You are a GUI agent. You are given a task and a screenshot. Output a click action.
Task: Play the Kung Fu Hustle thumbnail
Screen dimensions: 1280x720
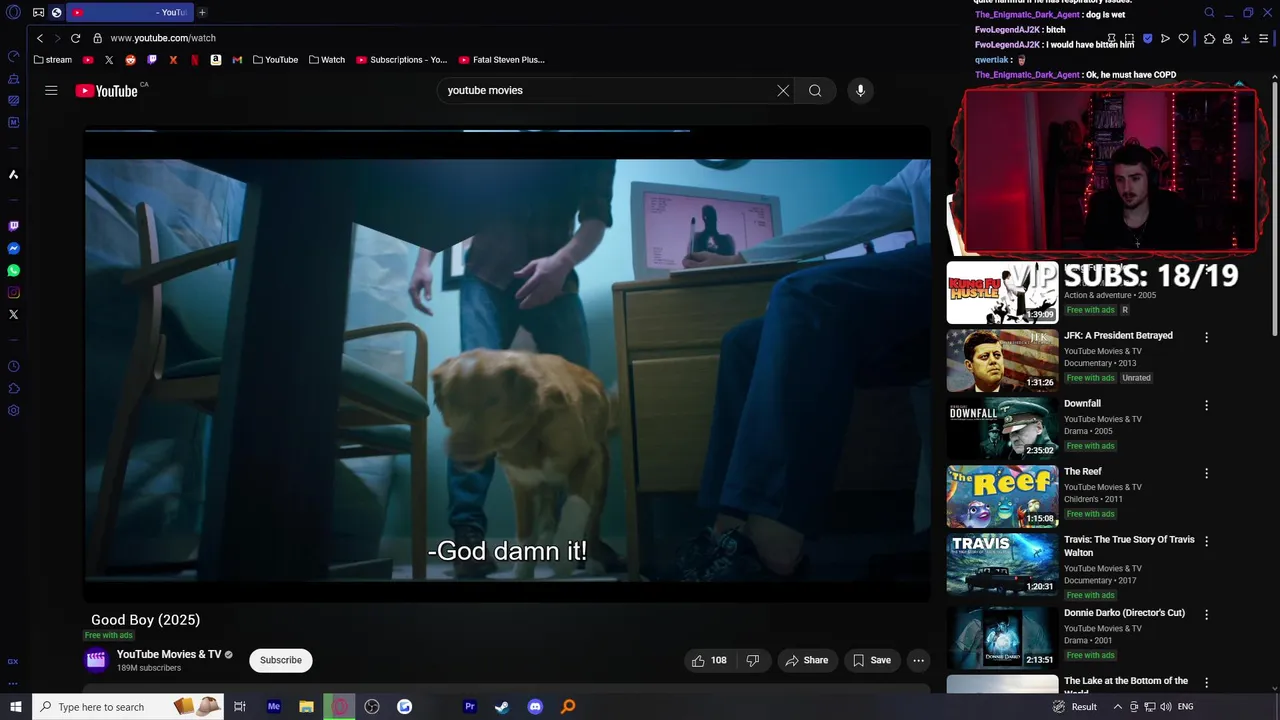(x=1002, y=293)
